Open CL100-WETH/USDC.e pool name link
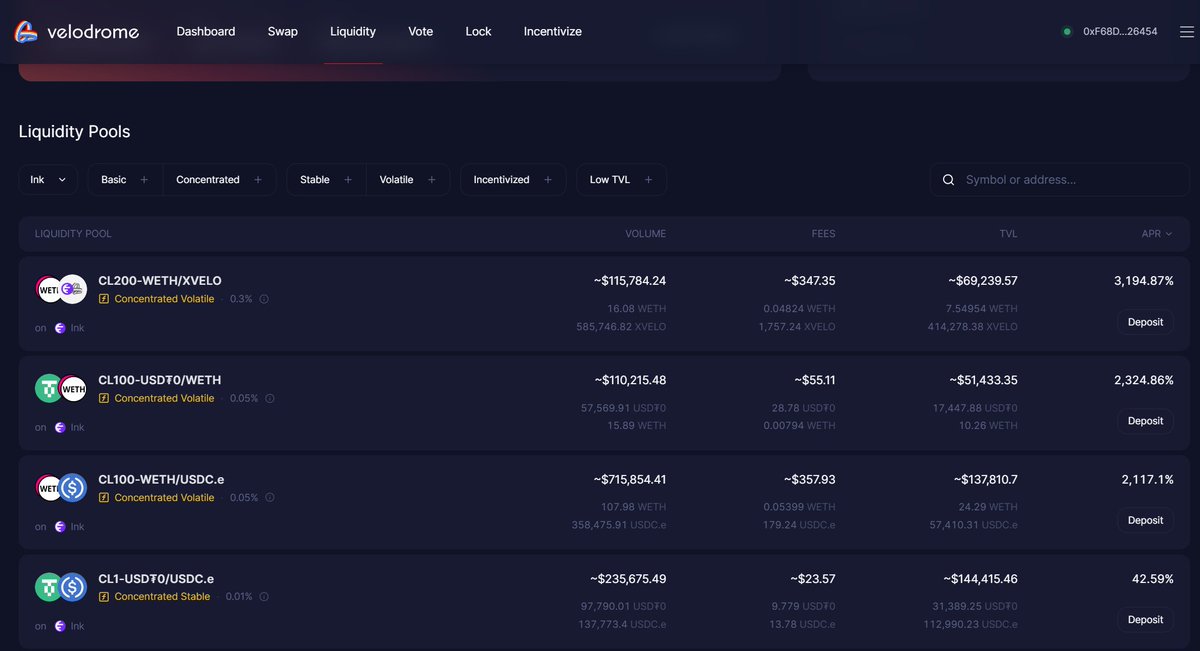This screenshot has width=1200, height=651. click(163, 480)
